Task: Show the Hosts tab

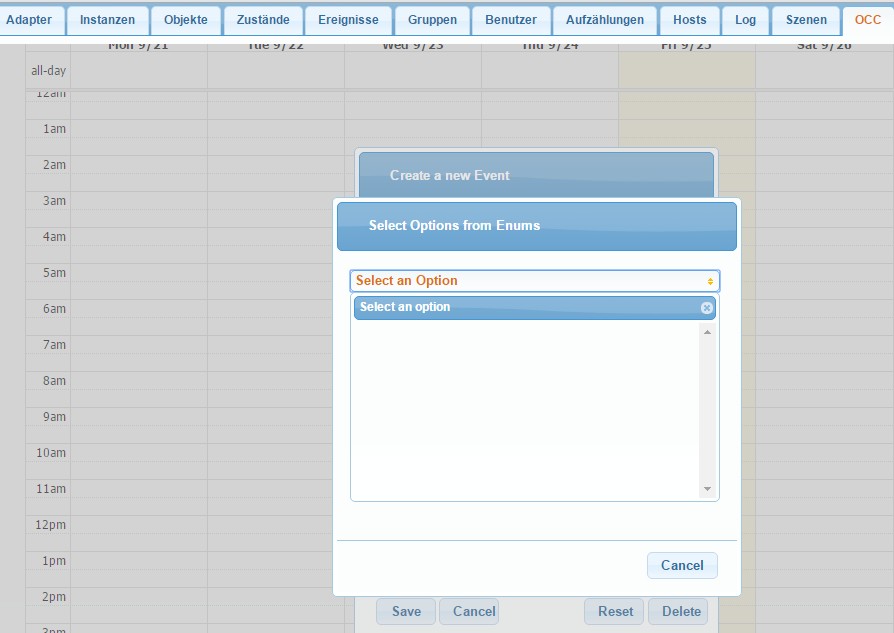Action: [x=689, y=20]
